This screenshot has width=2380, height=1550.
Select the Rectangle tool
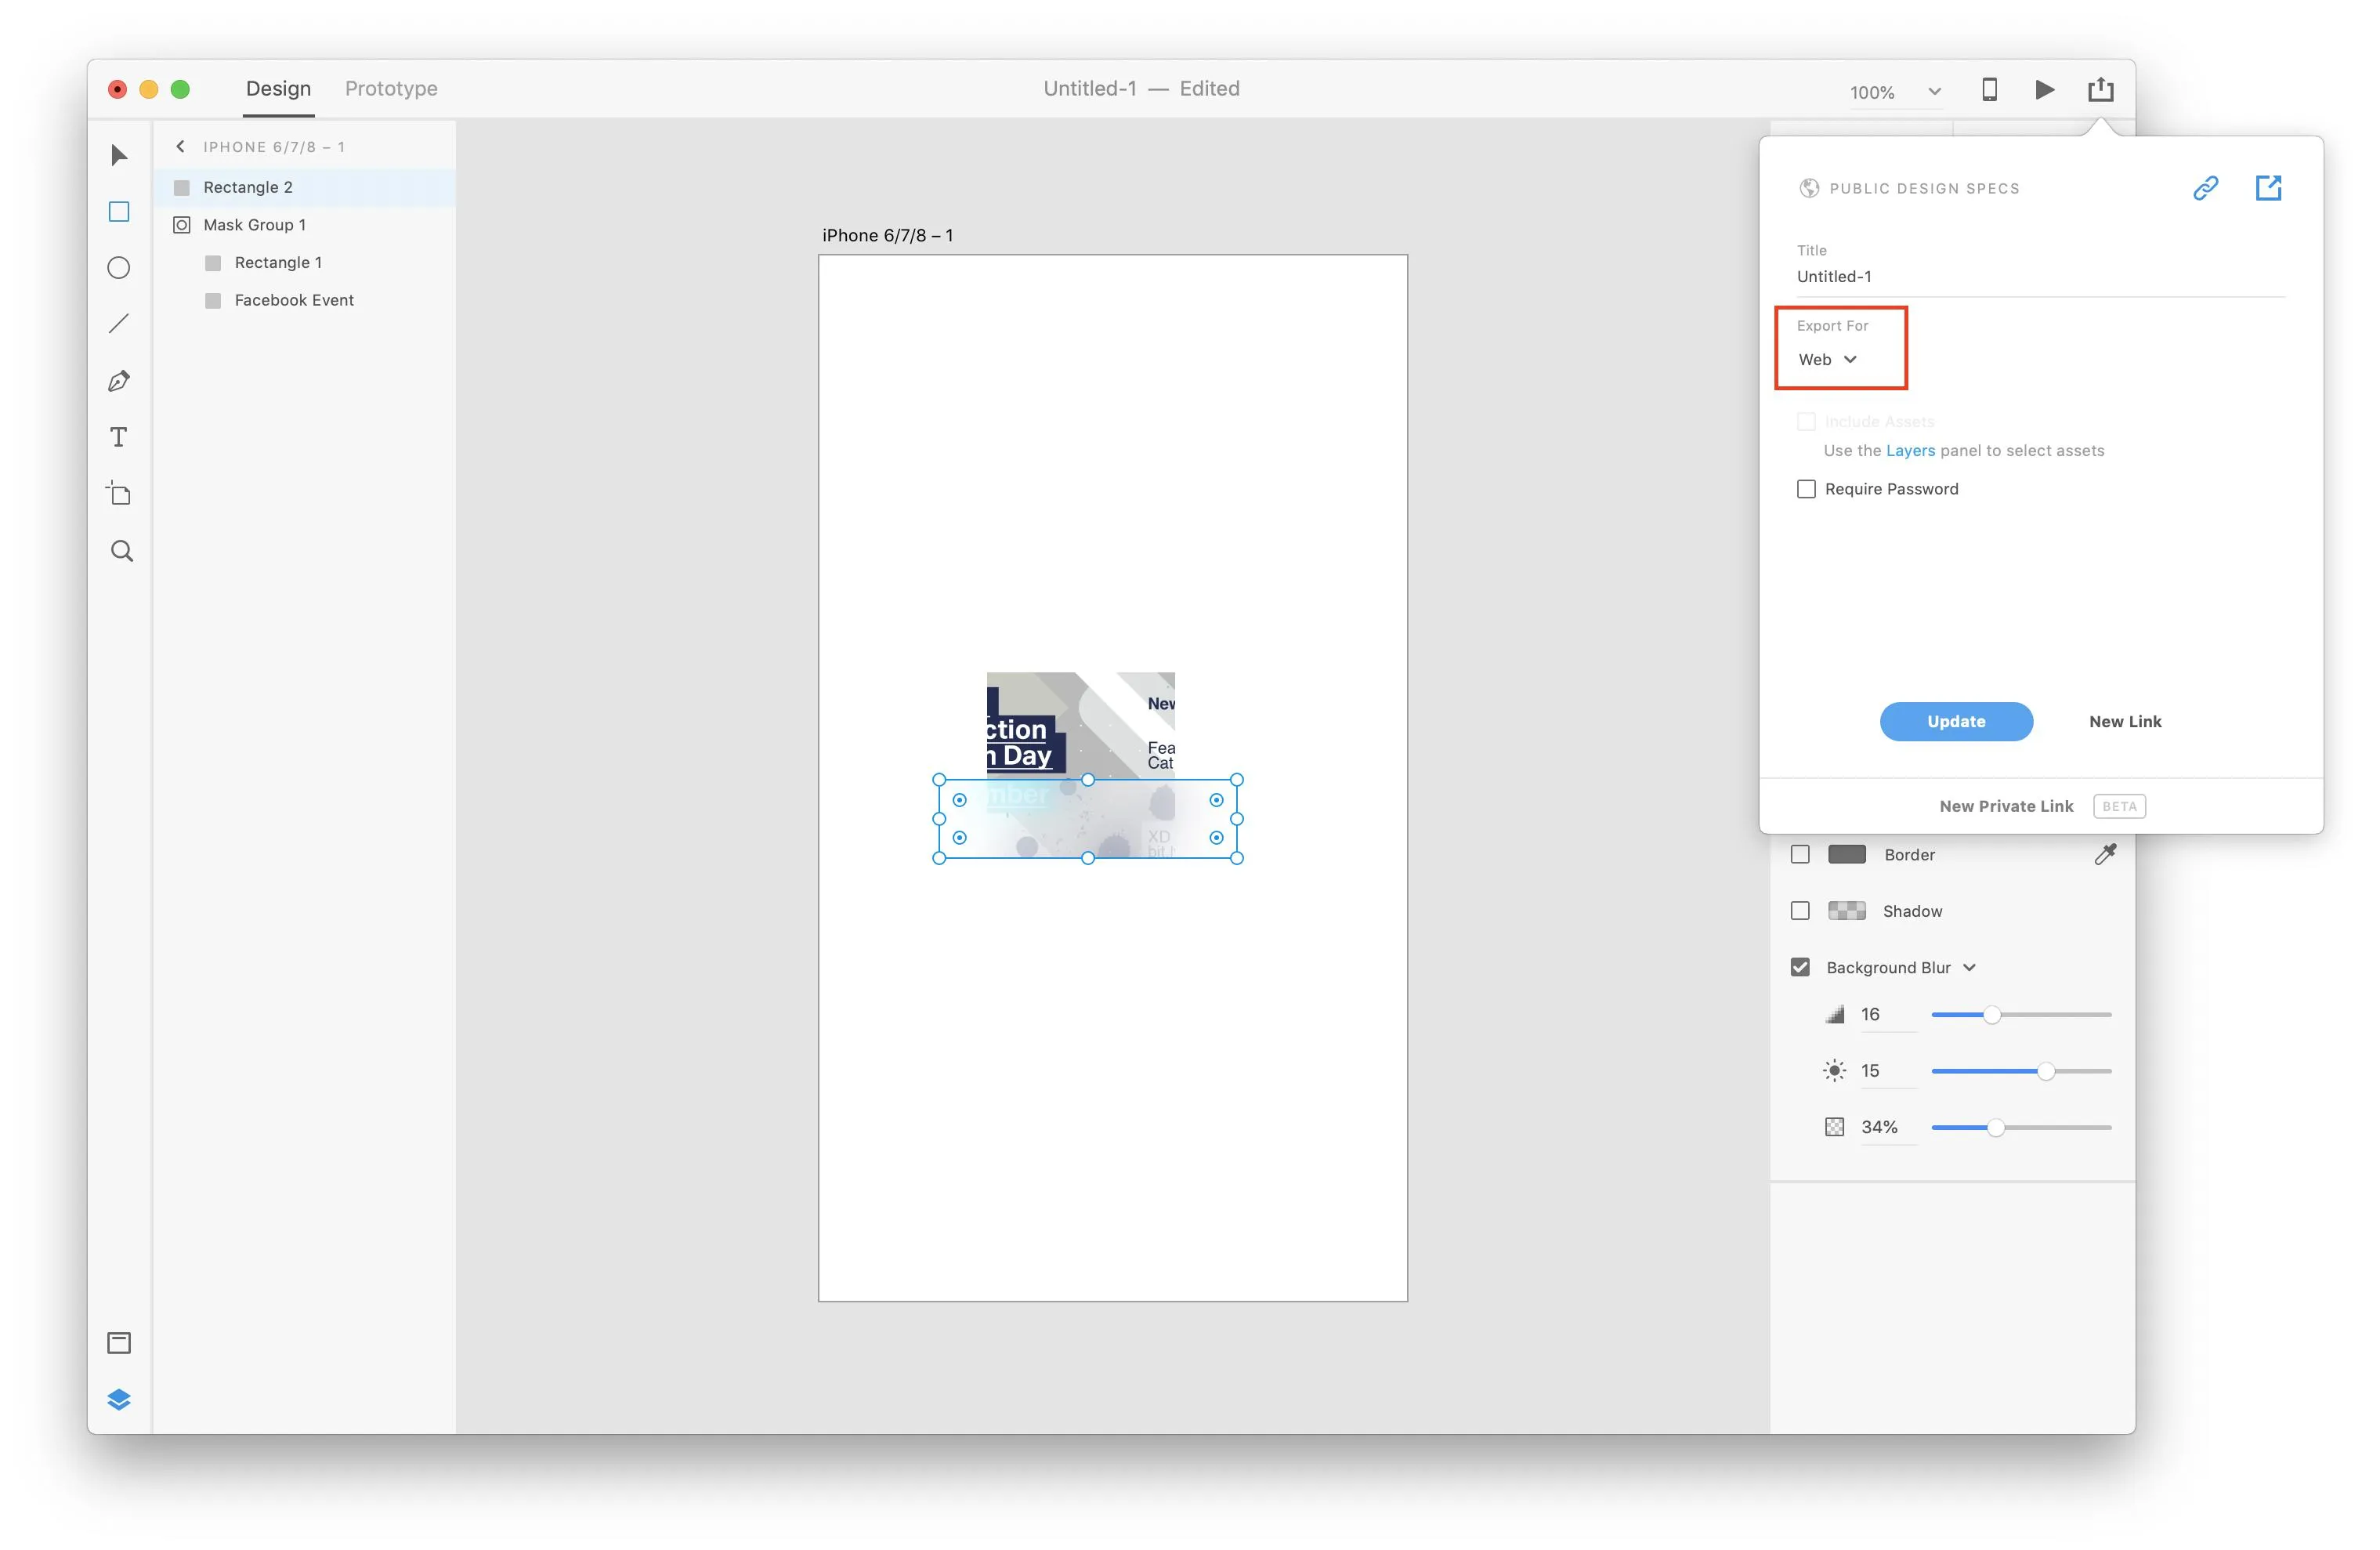(119, 212)
